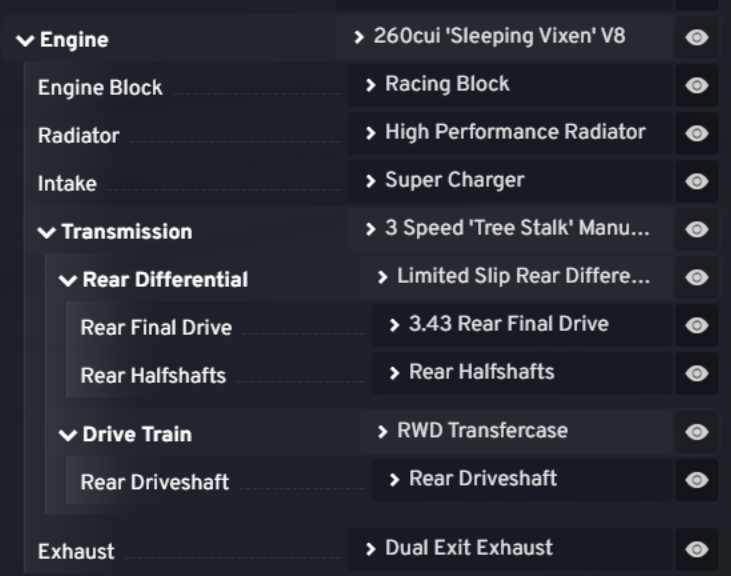Viewport: 731px width, 576px height.
Task: Hide the Limited Slip Rear Differential
Action: (697, 277)
